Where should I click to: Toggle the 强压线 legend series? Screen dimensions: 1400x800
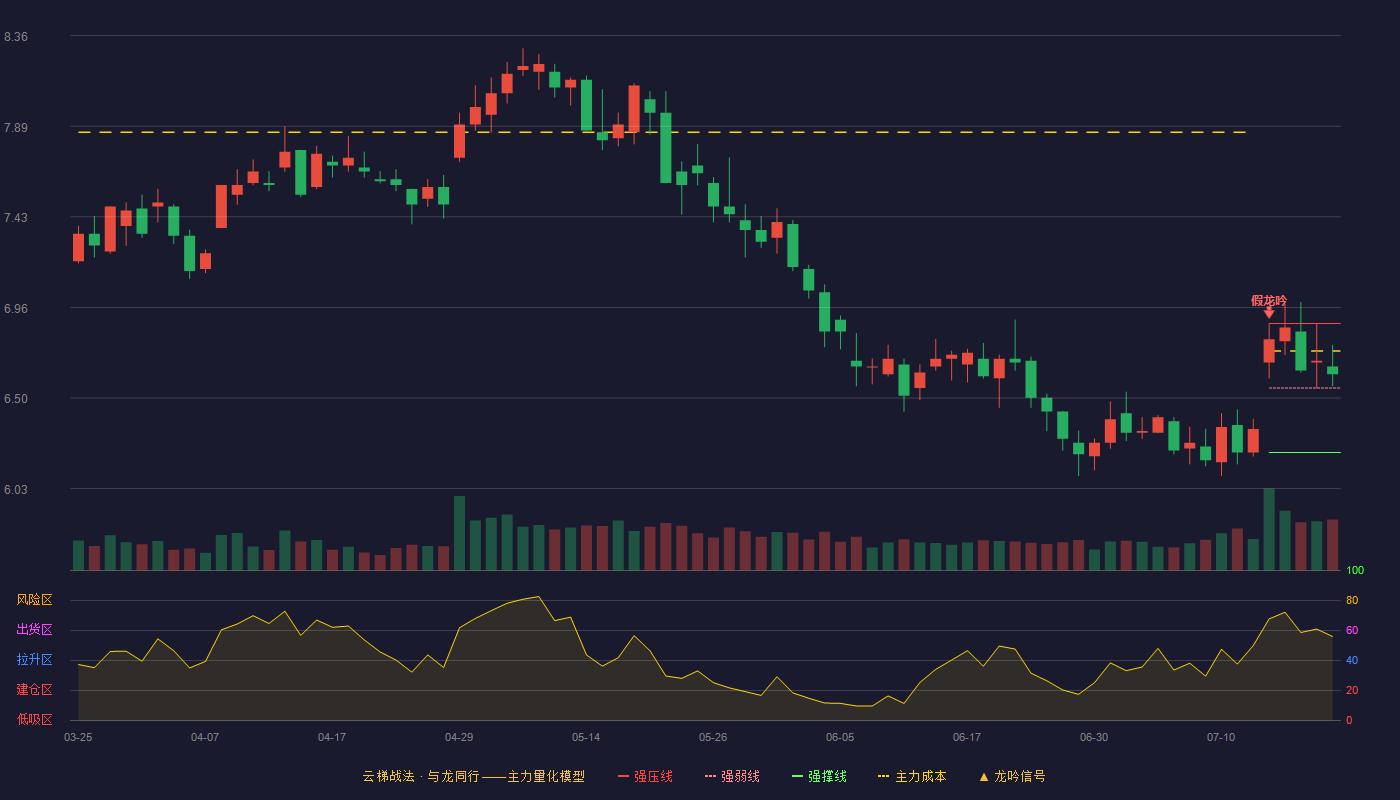coord(645,776)
